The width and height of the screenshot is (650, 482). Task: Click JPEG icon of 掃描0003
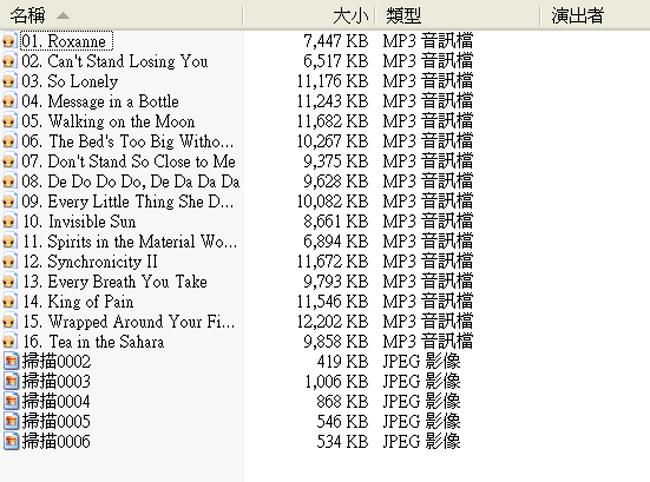pos(11,381)
